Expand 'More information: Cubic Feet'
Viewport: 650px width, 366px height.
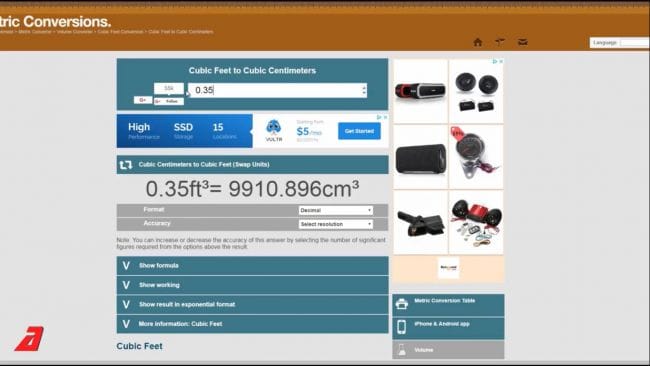252,324
